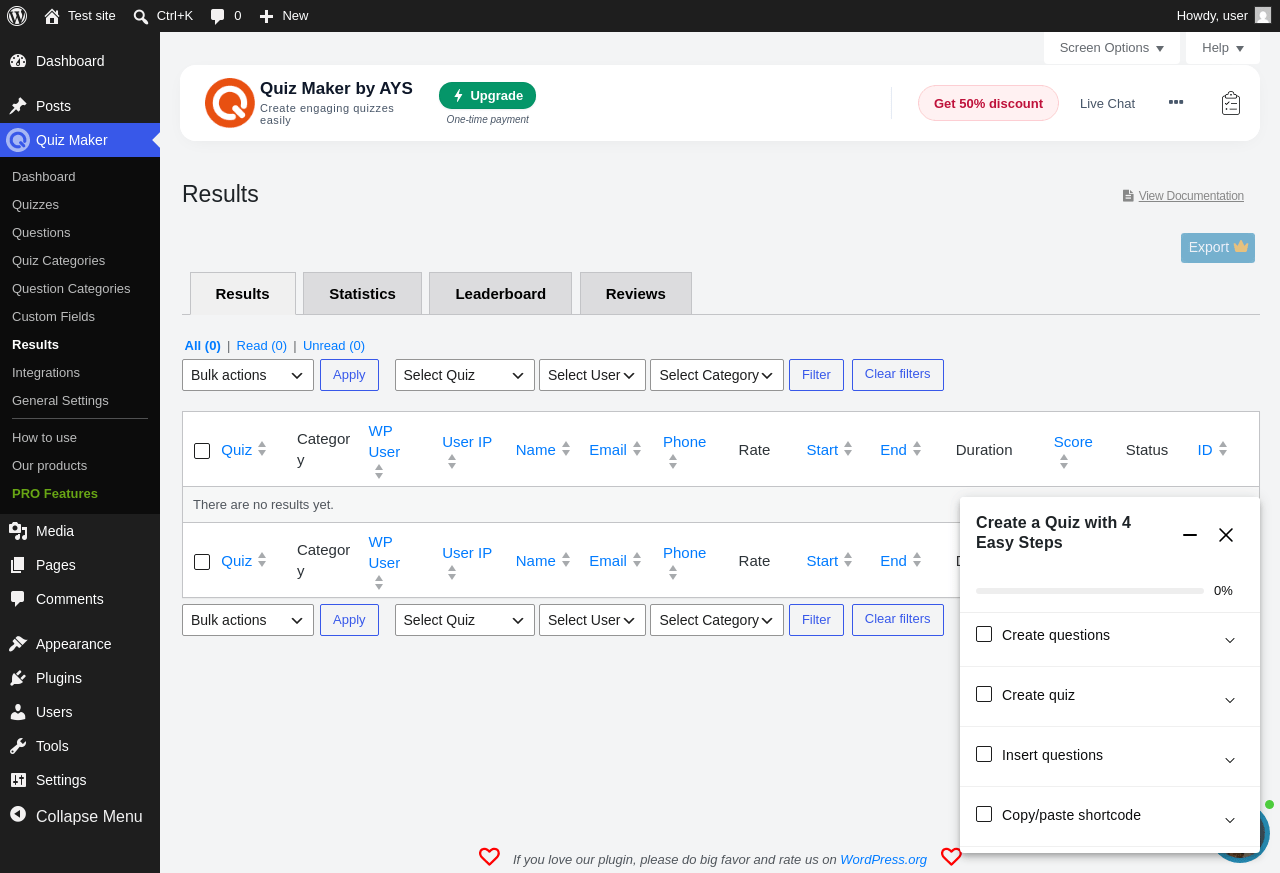The height and width of the screenshot is (873, 1280).
Task: Open Media icon in sidebar
Action: [x=18, y=531]
